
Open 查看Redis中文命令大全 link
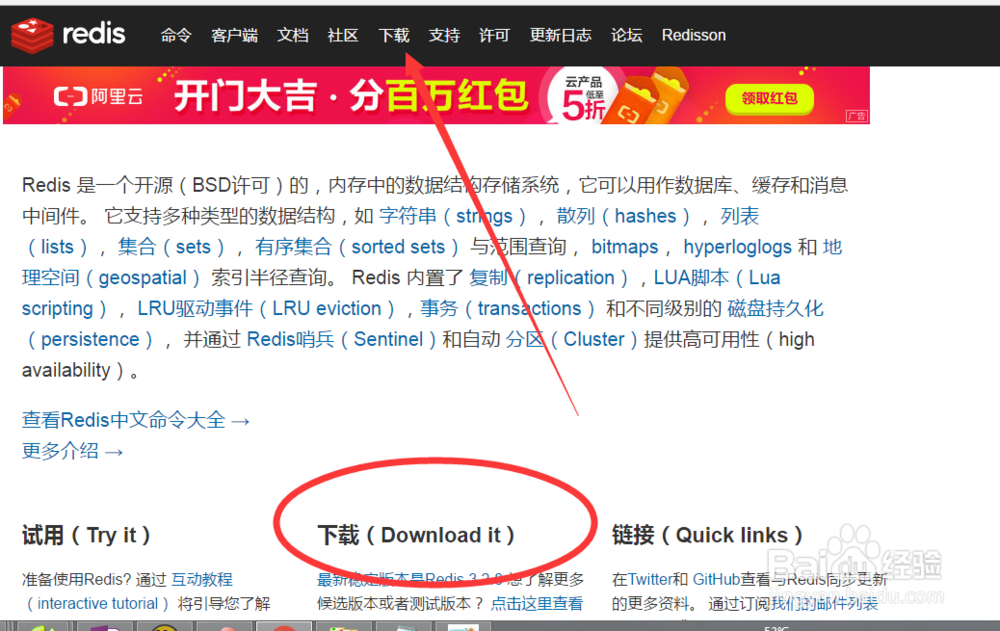pyautogui.click(x=135, y=420)
